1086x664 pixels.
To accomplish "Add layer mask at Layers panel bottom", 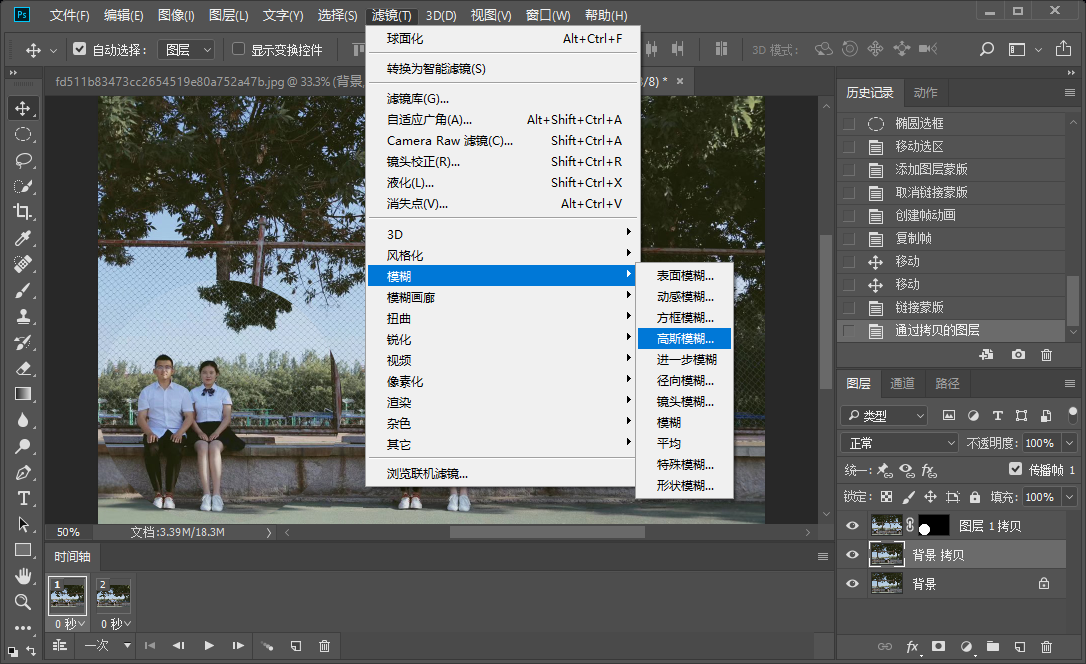I will (x=938, y=647).
